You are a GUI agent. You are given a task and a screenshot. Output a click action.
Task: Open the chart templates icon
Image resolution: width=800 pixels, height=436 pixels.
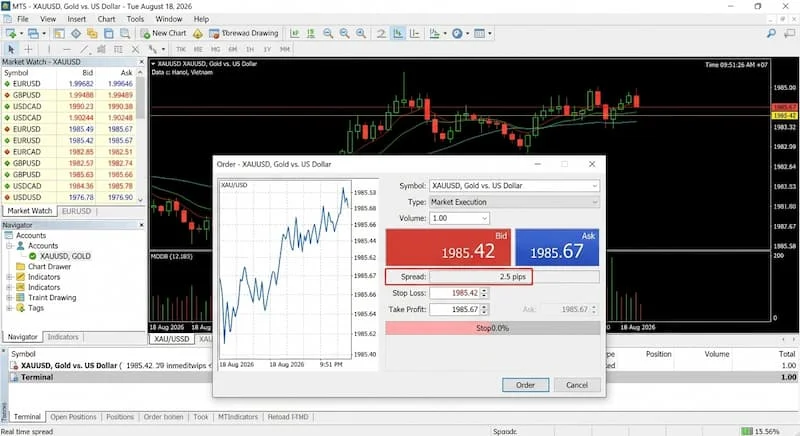[x=479, y=34]
